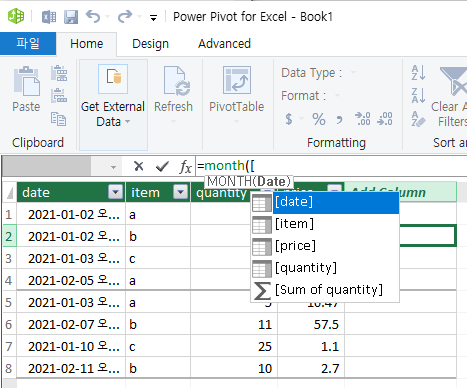Click quantity cell with value 25

click(234, 346)
